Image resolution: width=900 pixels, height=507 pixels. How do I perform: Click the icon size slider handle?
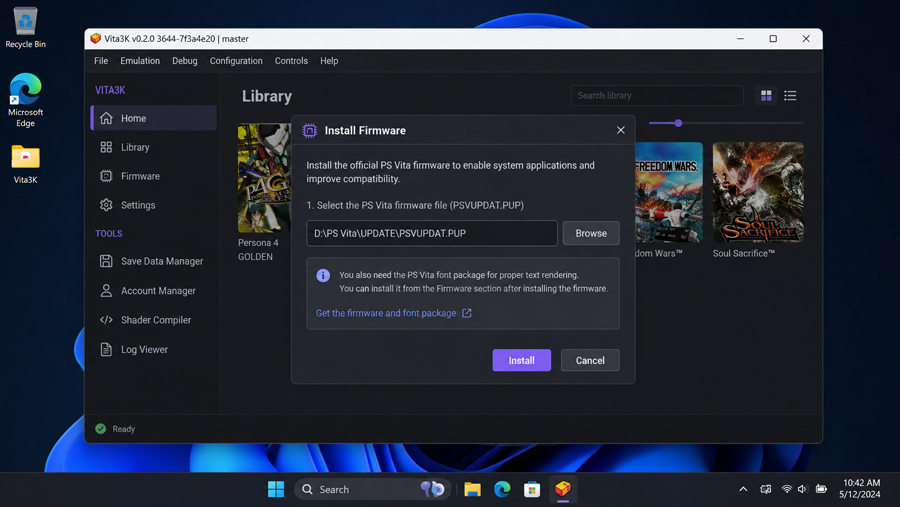[678, 123]
